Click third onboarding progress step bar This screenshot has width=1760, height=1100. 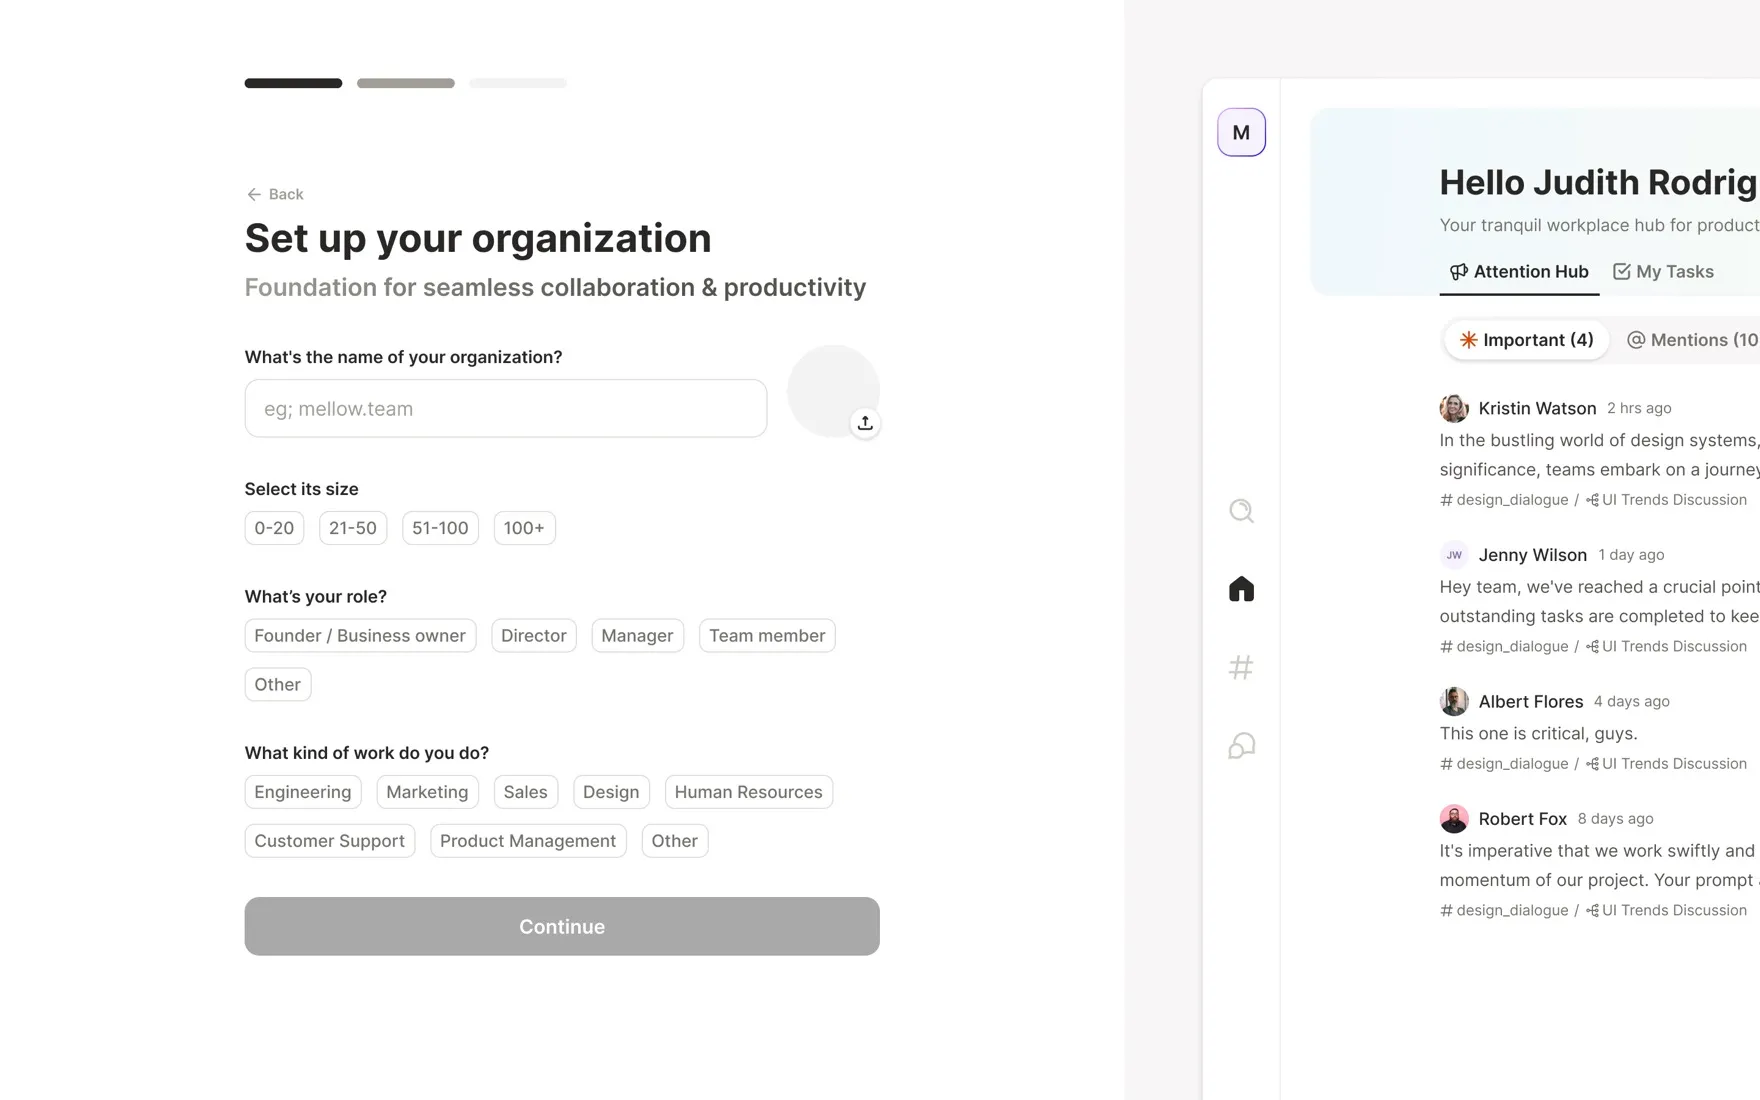(518, 83)
